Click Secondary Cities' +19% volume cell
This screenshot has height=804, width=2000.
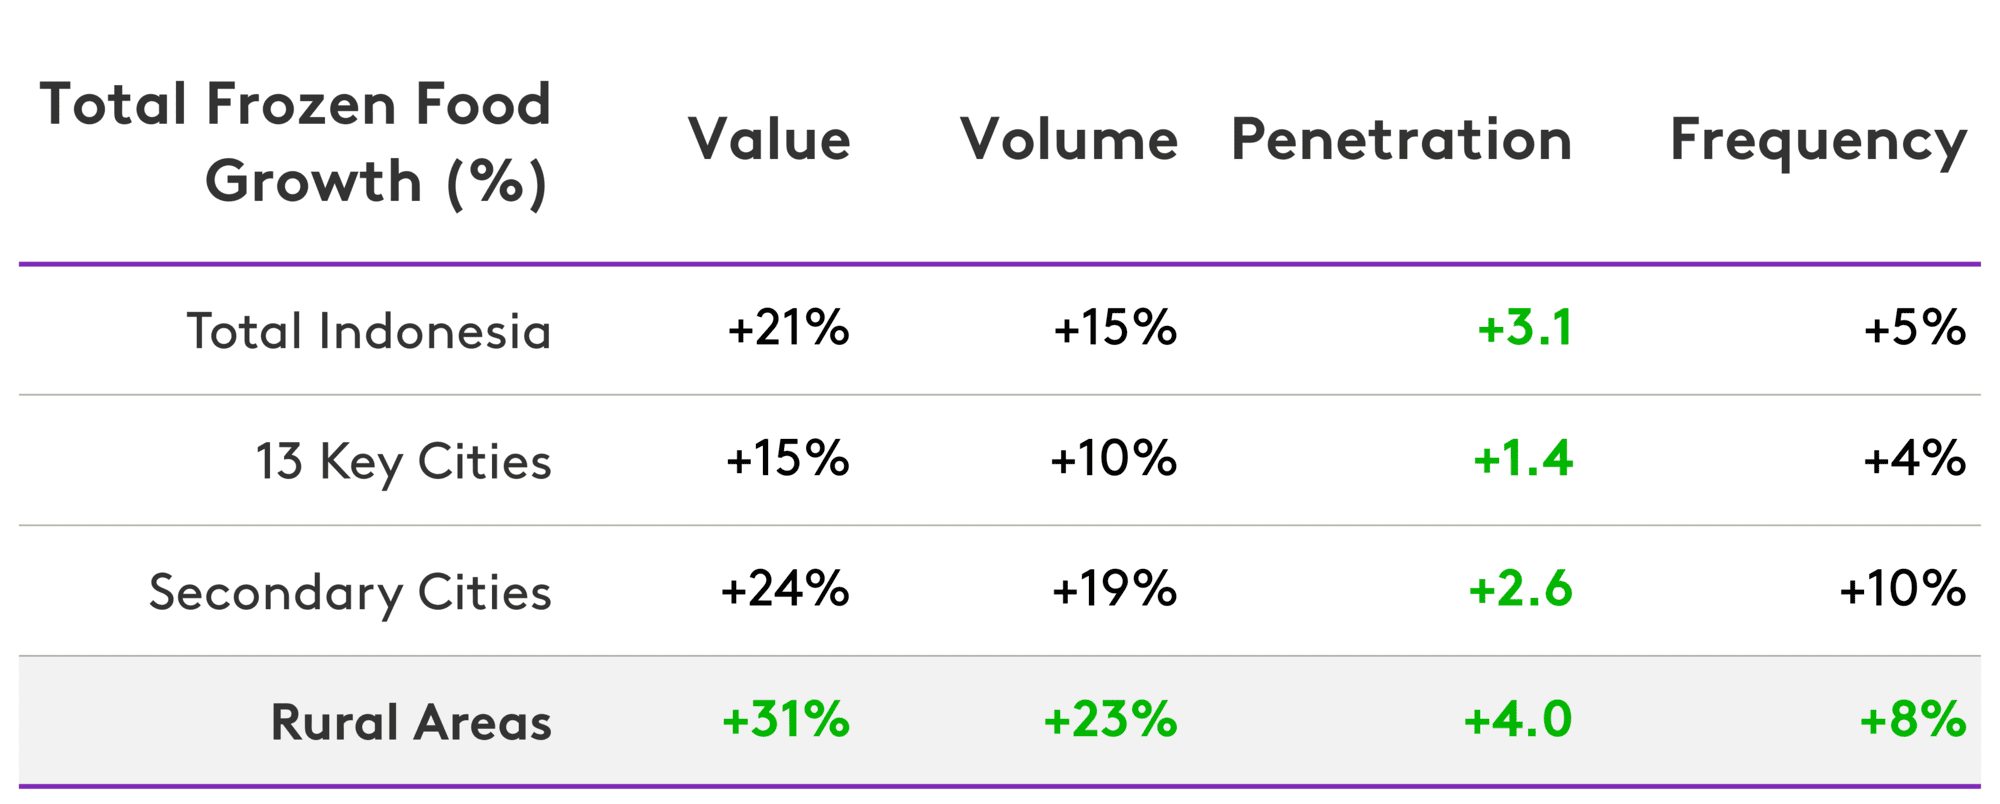(1114, 589)
